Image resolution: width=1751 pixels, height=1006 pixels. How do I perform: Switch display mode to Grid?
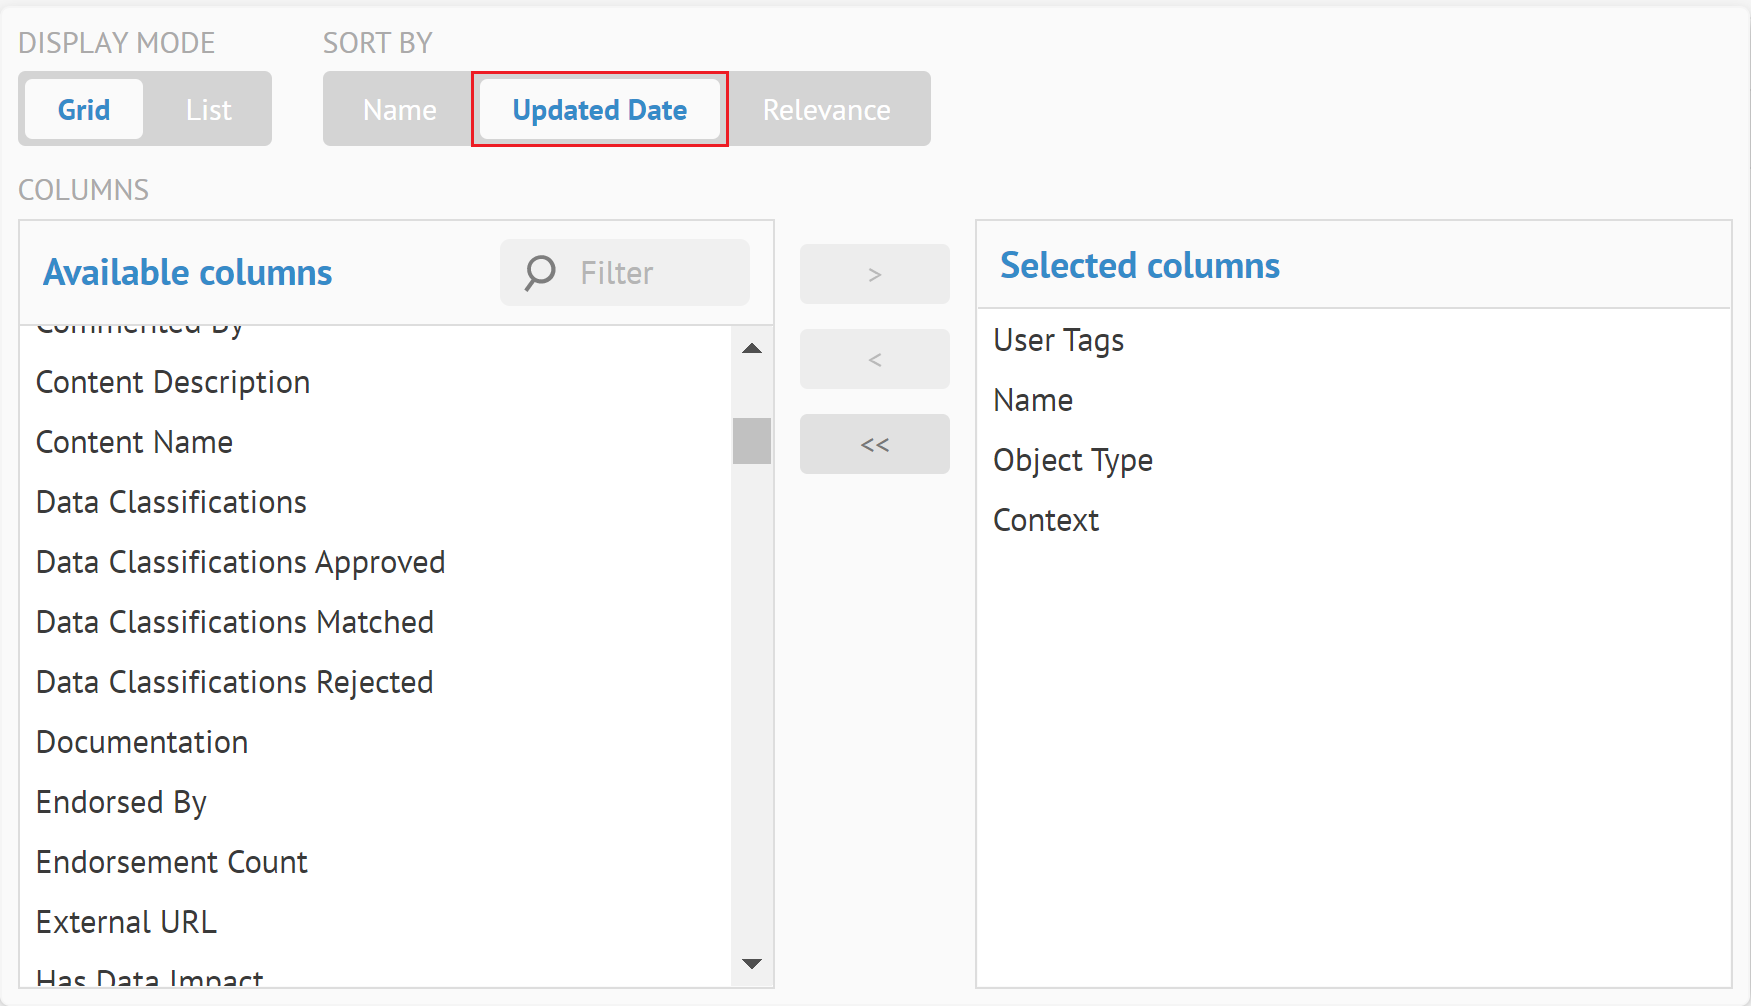tap(84, 109)
